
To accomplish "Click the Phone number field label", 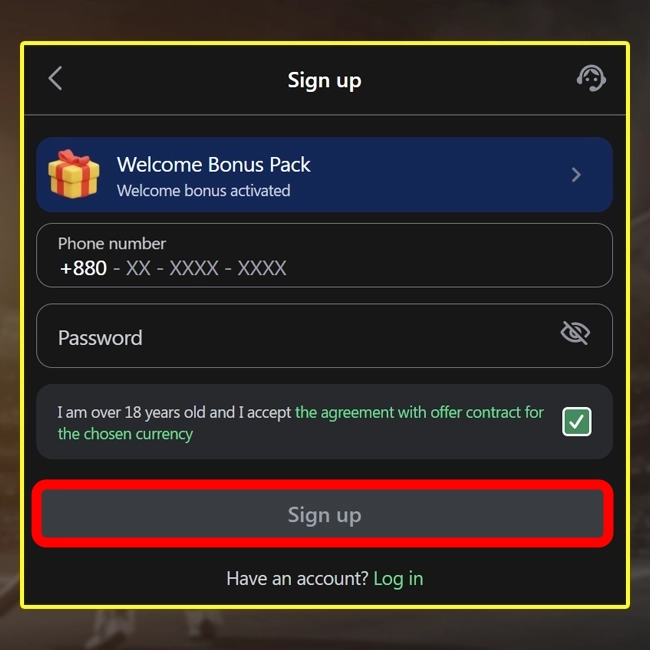I will 112,244.
